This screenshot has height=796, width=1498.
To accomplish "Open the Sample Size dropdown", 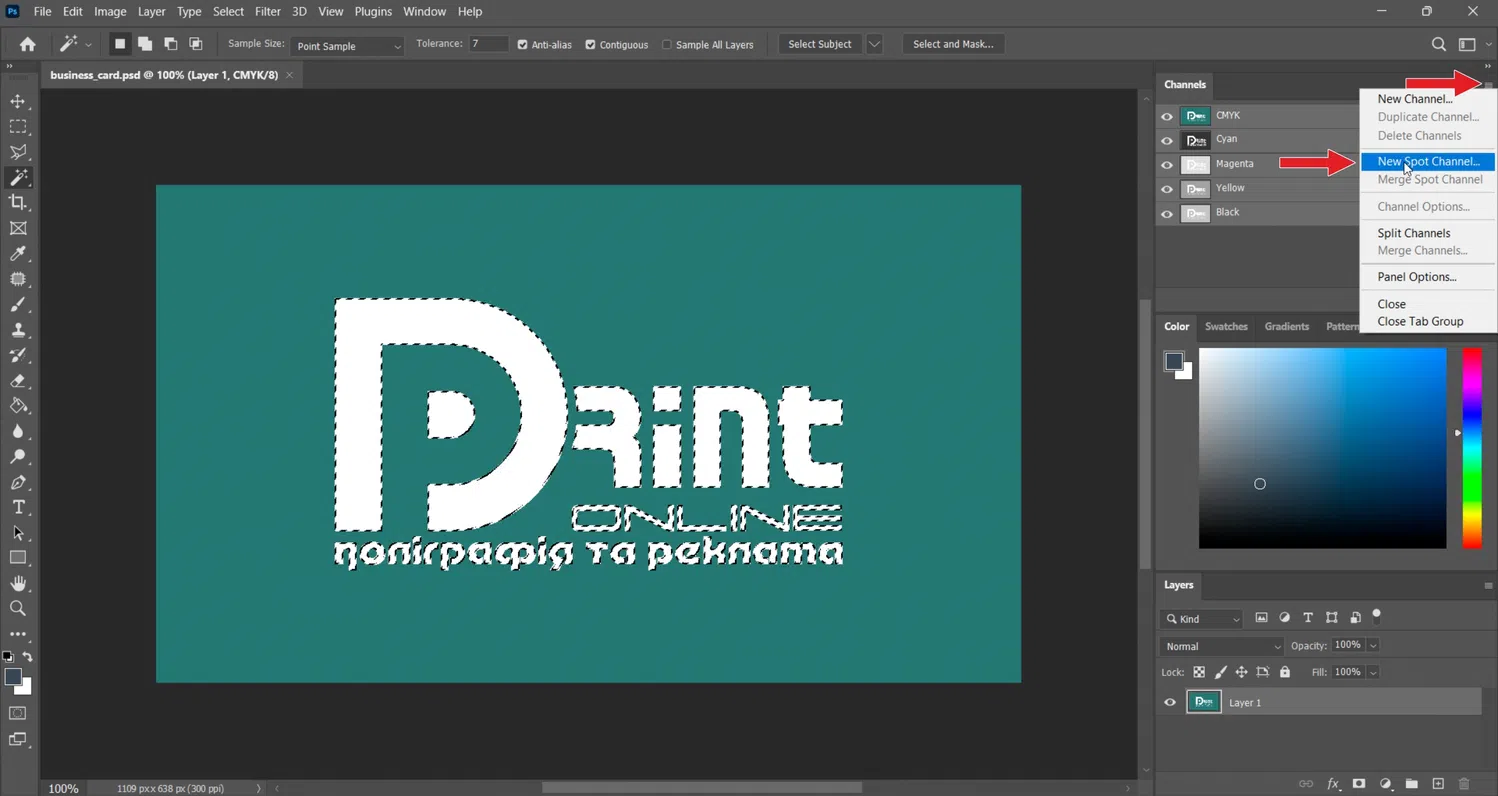I will coord(347,46).
